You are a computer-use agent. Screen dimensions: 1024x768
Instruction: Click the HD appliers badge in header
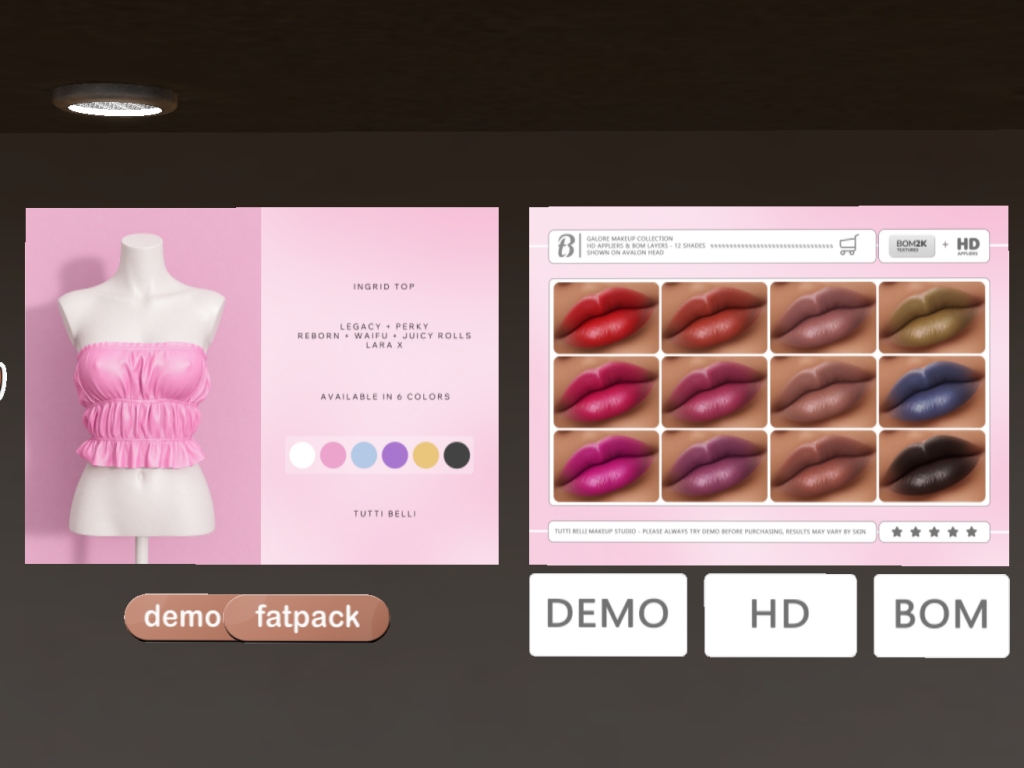(967, 246)
